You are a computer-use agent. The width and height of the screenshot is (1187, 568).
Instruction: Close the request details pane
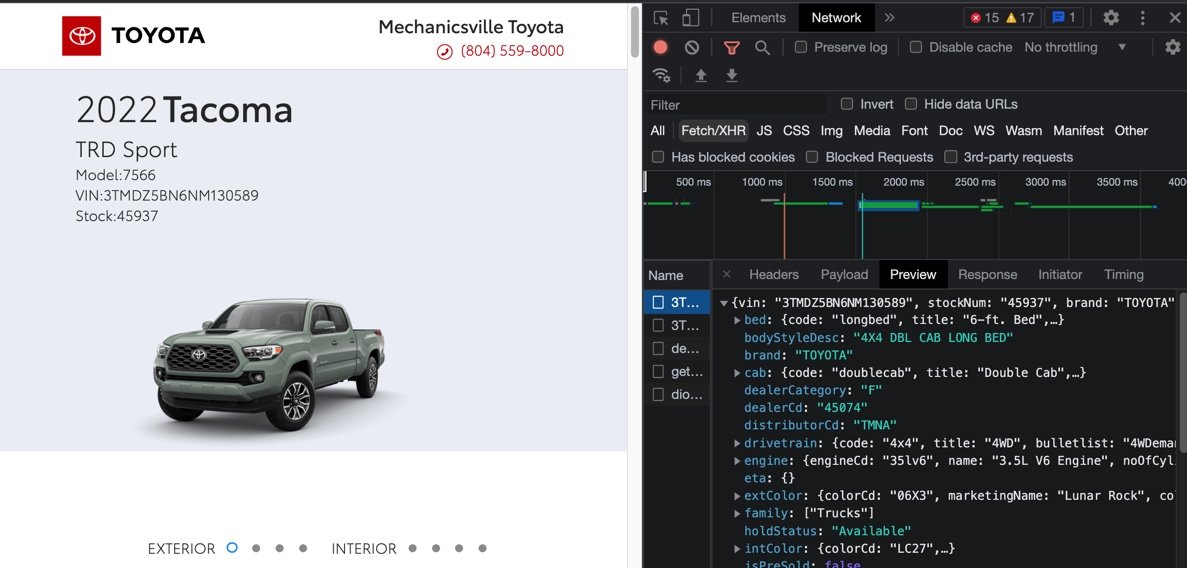pos(727,274)
